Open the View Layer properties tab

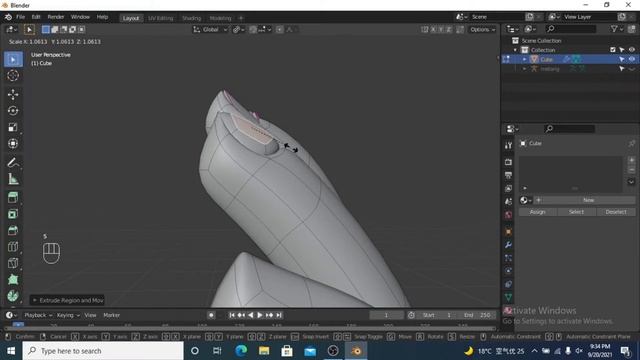click(508, 188)
